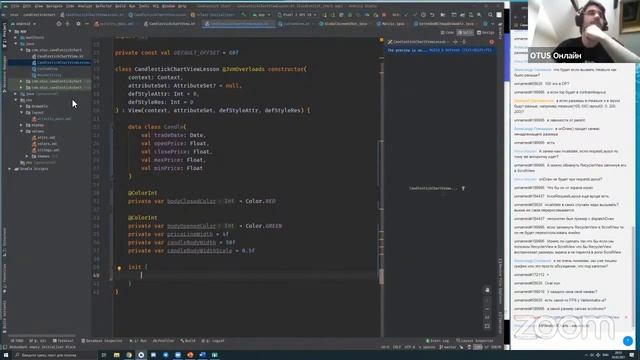Viewport: 640px width, 360px height.
Task: Open Git show history clock icon
Action: (423, 15)
